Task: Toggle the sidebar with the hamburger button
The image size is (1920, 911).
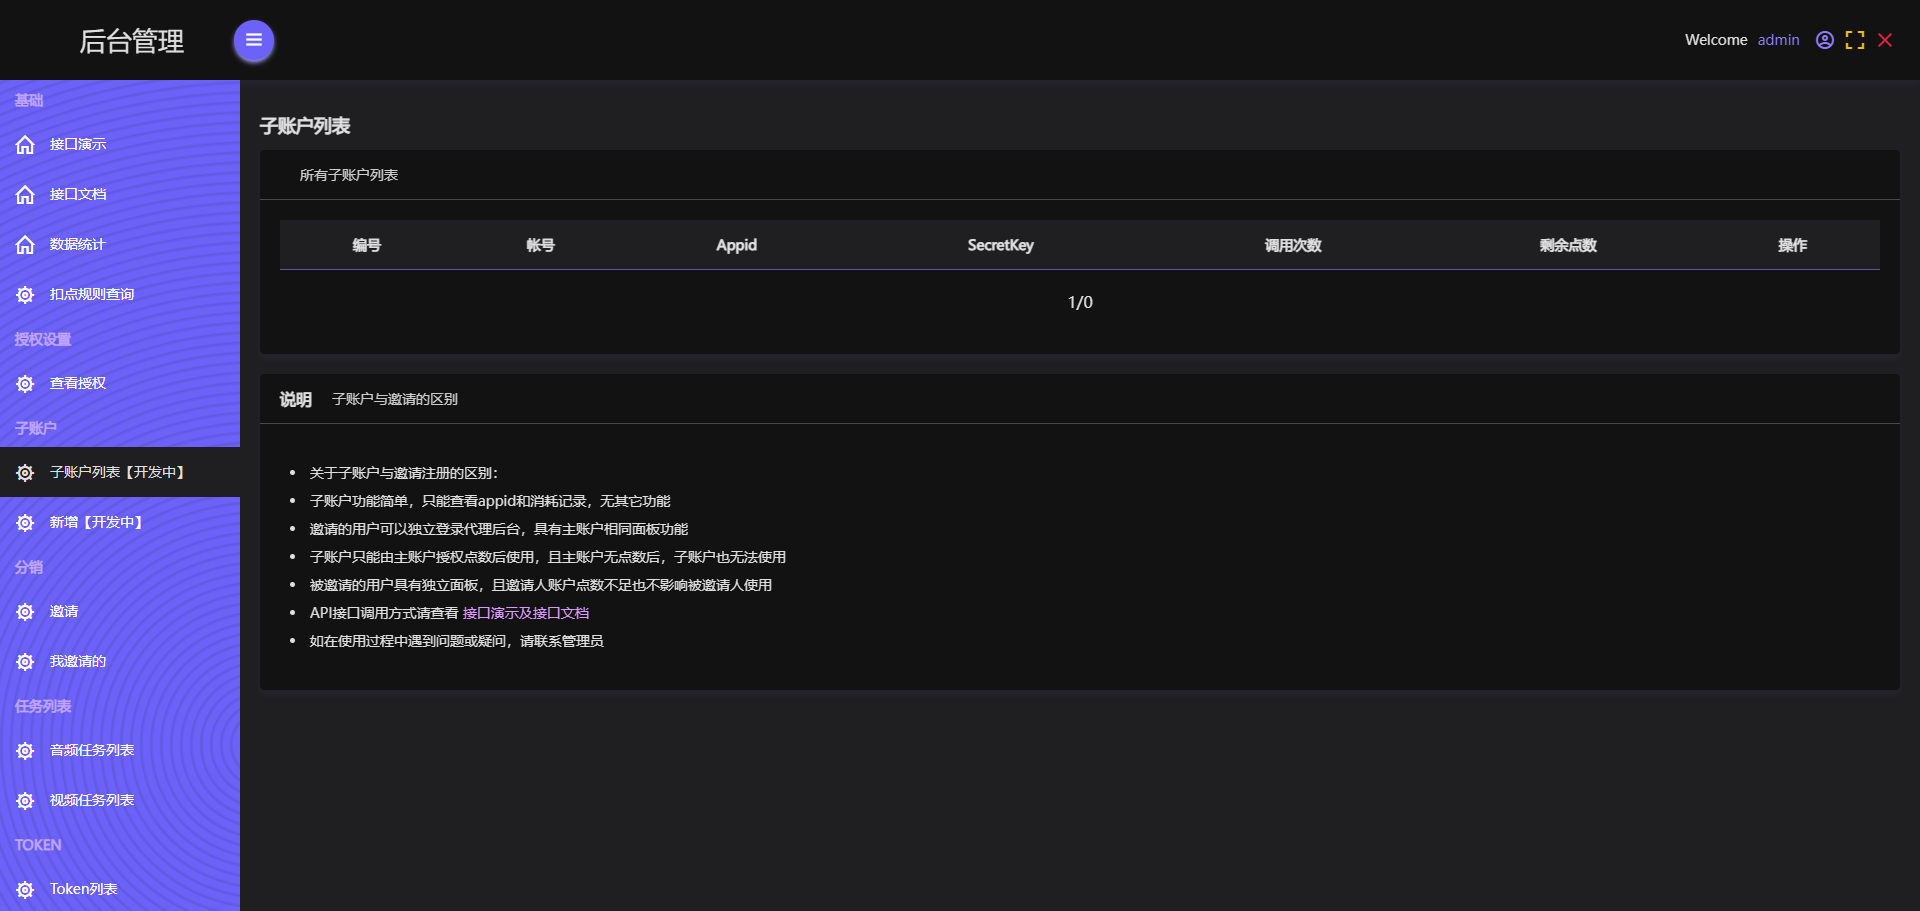Action: coord(254,41)
